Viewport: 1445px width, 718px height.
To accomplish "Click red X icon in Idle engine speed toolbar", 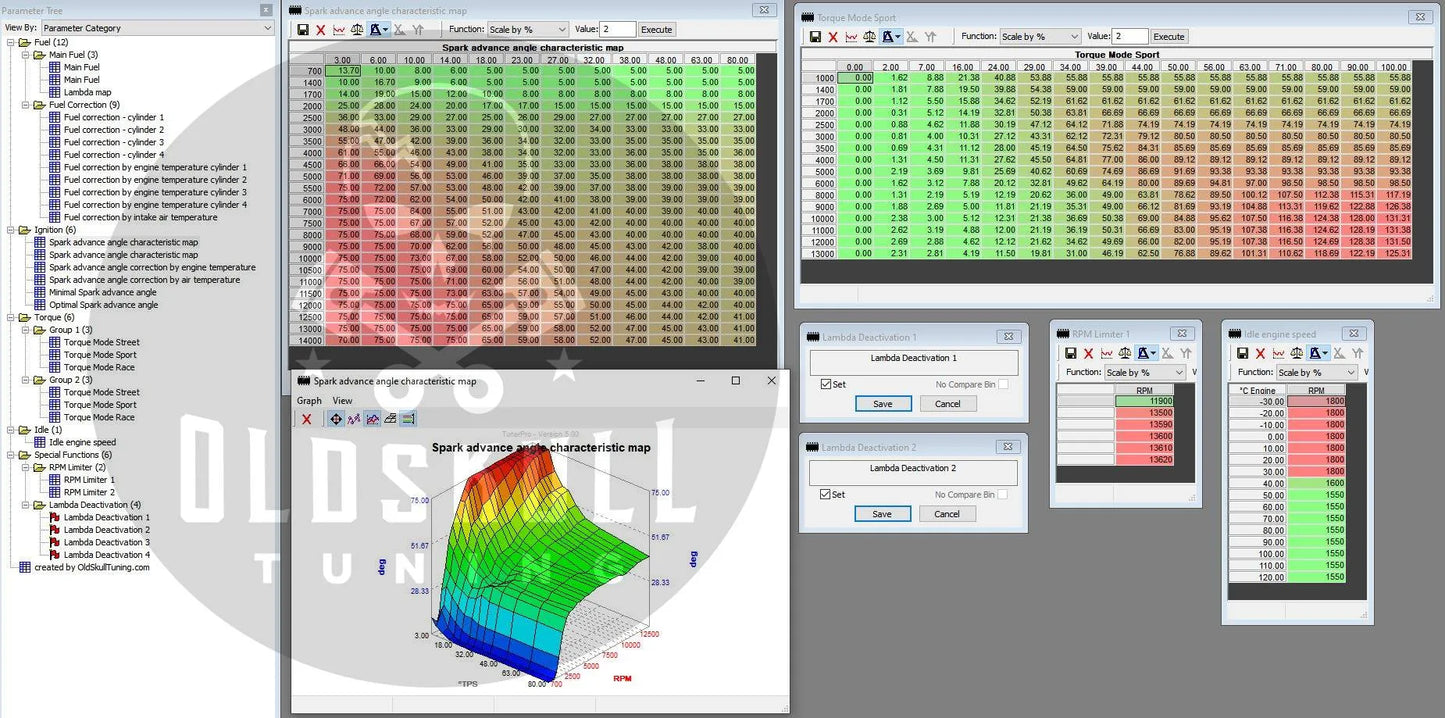I will [1260, 354].
